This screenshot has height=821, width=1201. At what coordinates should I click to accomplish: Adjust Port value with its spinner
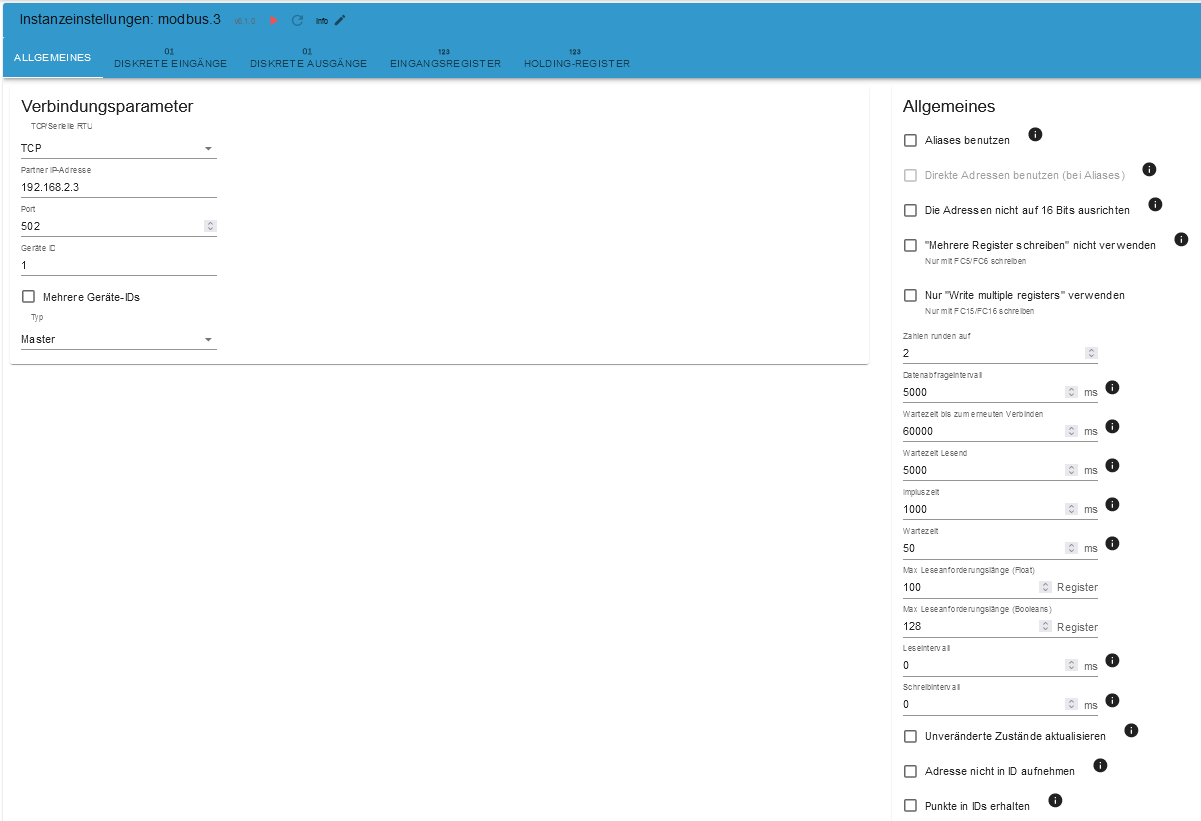210,226
